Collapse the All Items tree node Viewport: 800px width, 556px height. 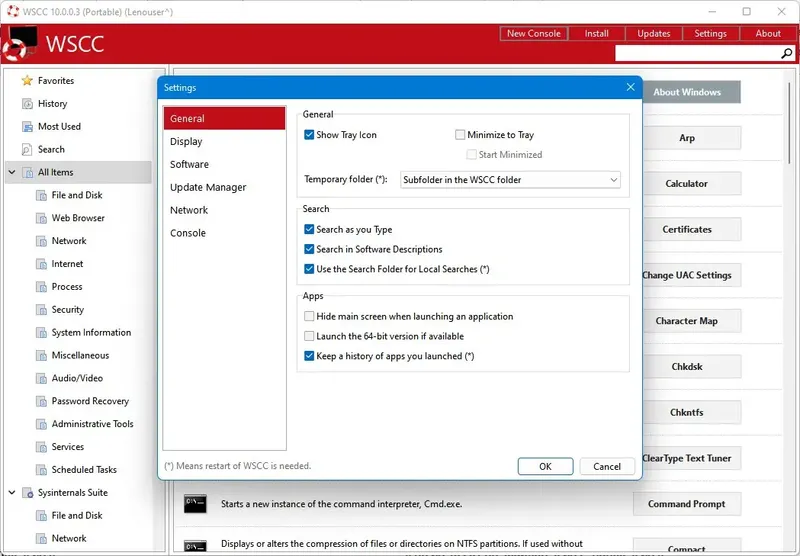[x=12, y=172]
